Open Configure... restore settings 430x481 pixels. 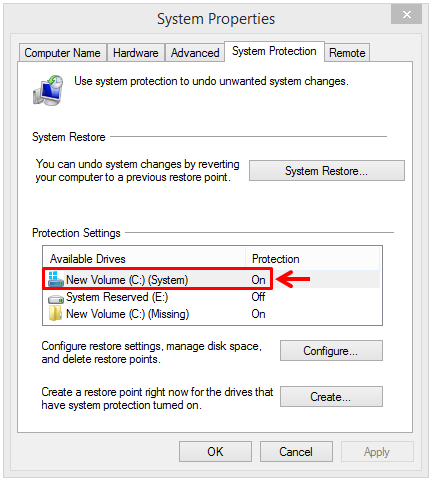(x=331, y=351)
